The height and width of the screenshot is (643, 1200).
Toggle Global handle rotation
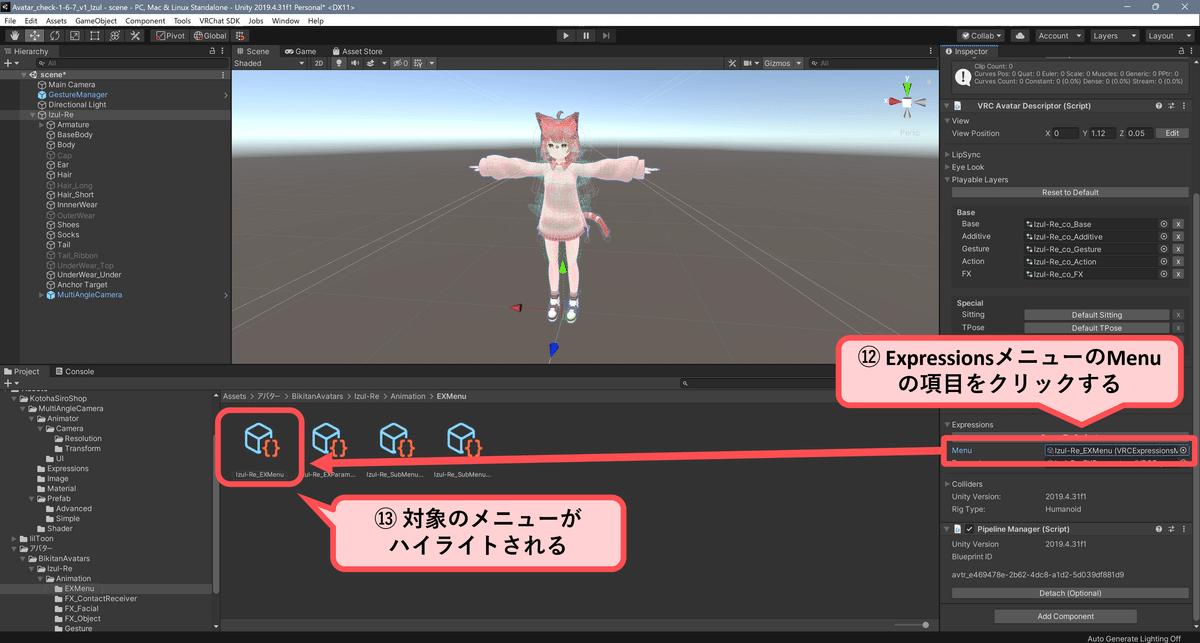pos(211,35)
